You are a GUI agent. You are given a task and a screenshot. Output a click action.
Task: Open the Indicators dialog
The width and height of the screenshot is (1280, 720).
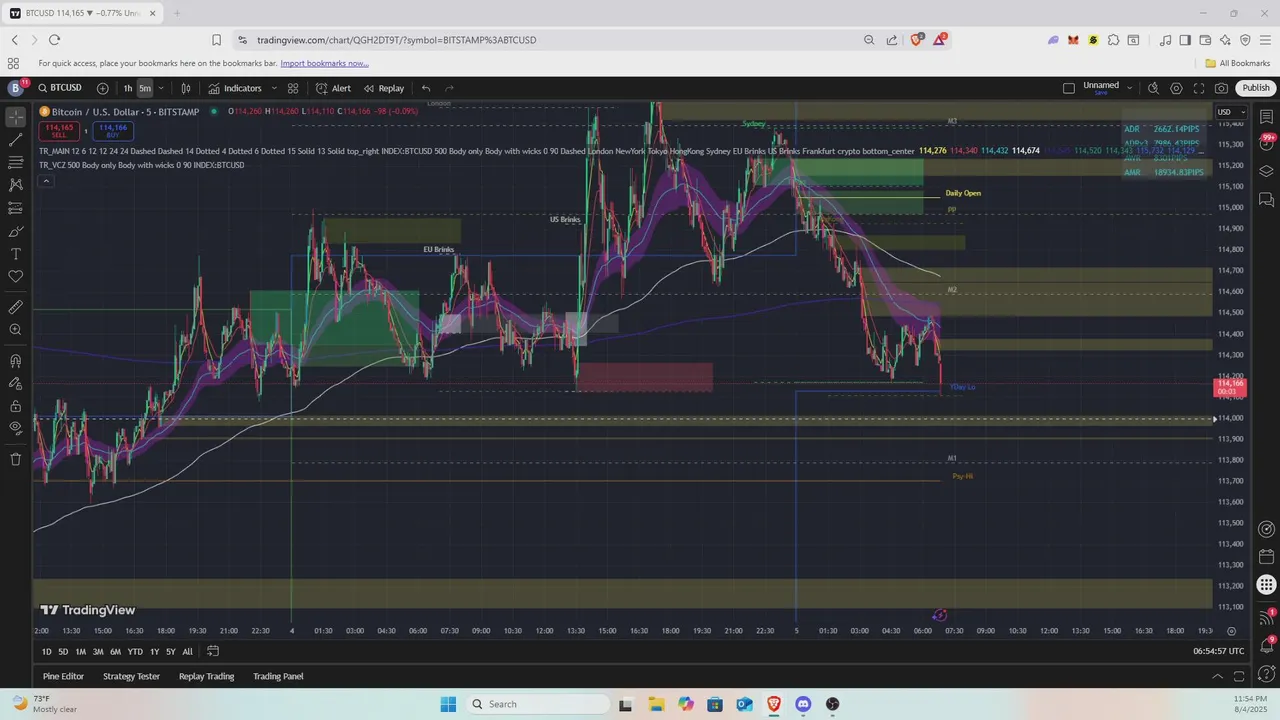235,88
